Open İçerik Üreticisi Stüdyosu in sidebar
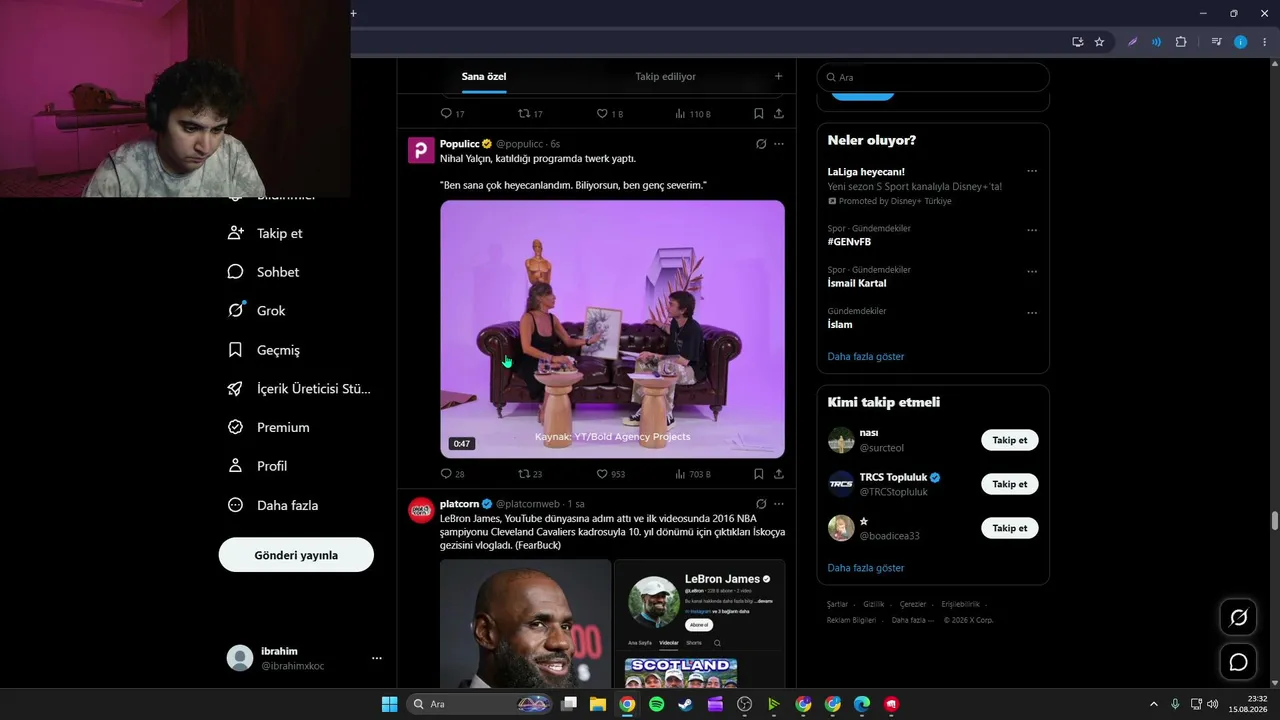Viewport: 1280px width, 720px height. point(299,389)
